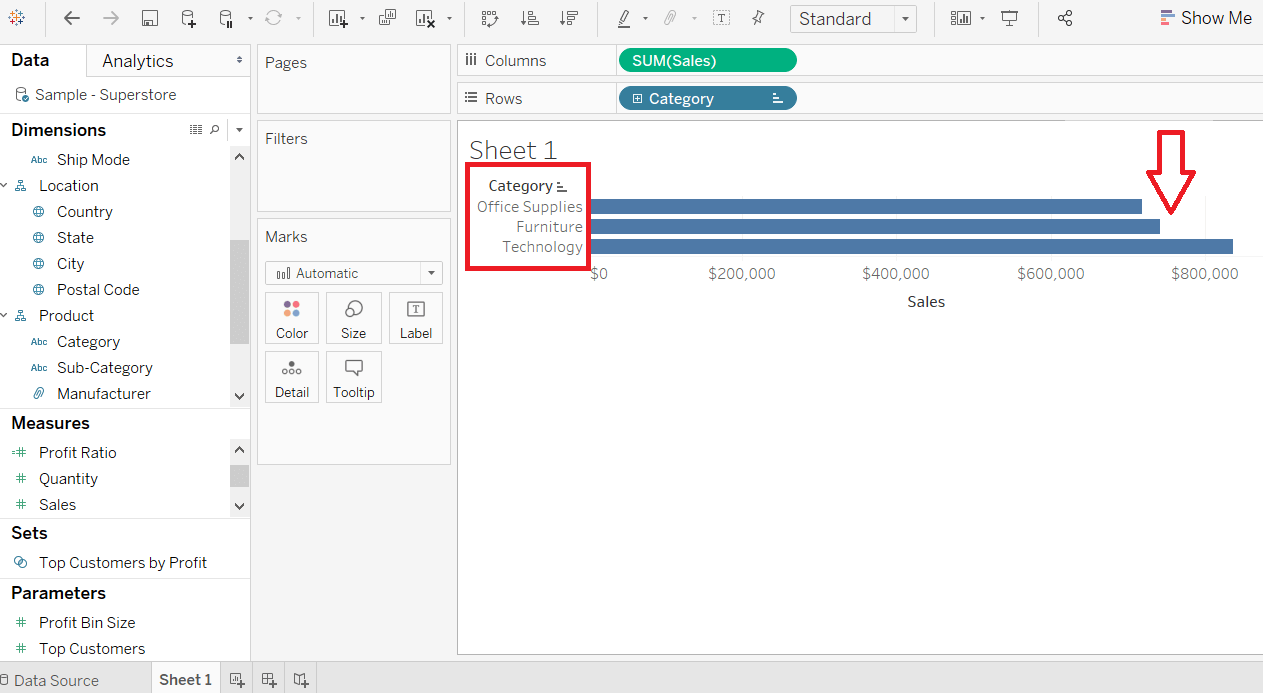The image size is (1263, 693).
Task: Clear sheet icon in toolbar
Action: [425, 18]
